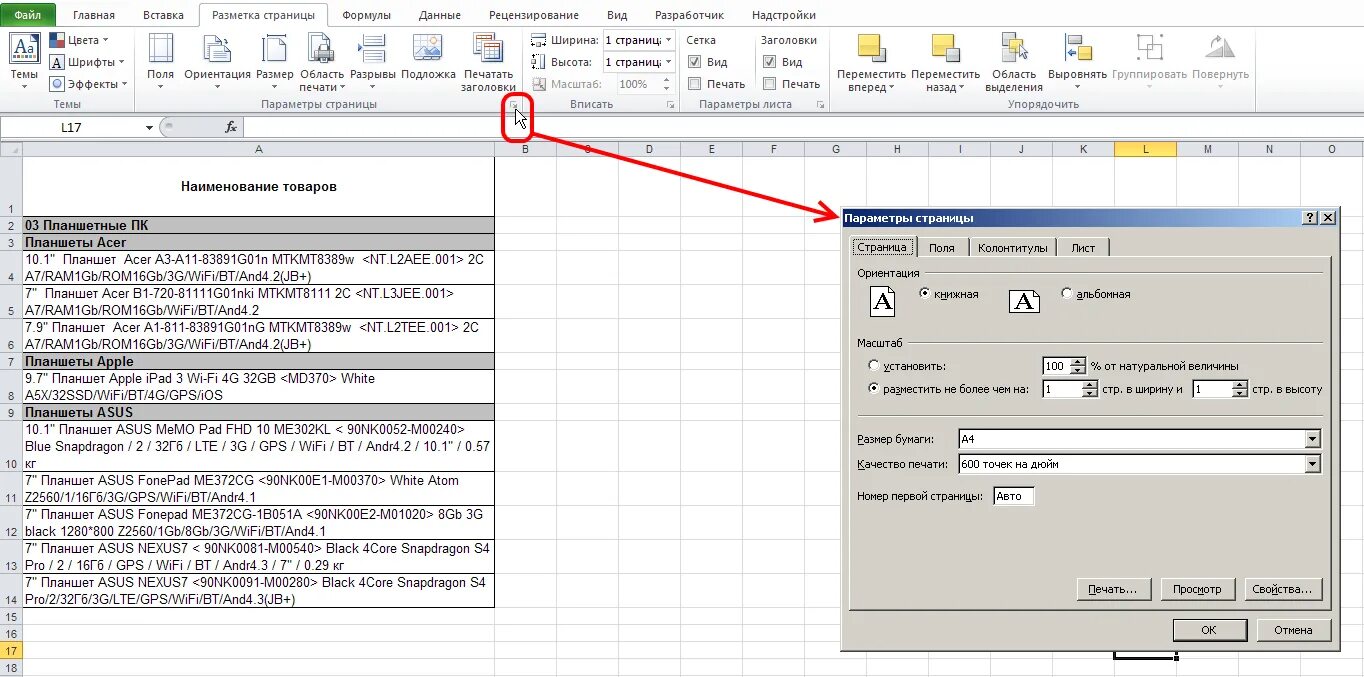Image resolution: width=1364 pixels, height=677 pixels.
Task: Open the Ширина width dropdown
Action: [668, 40]
